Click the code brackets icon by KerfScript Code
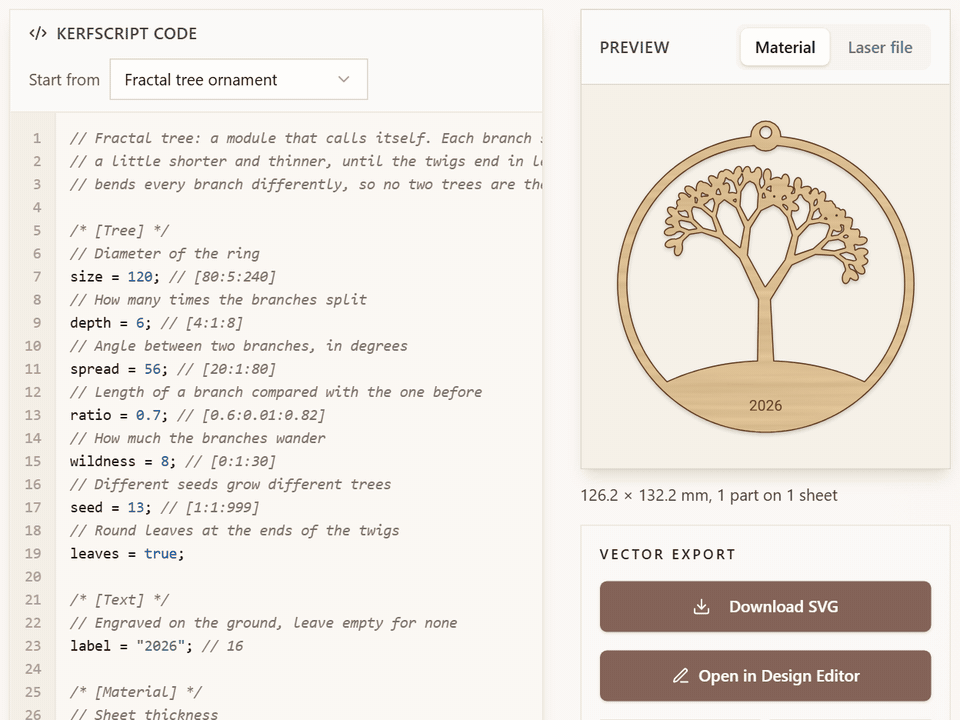 pyautogui.click(x=38, y=33)
